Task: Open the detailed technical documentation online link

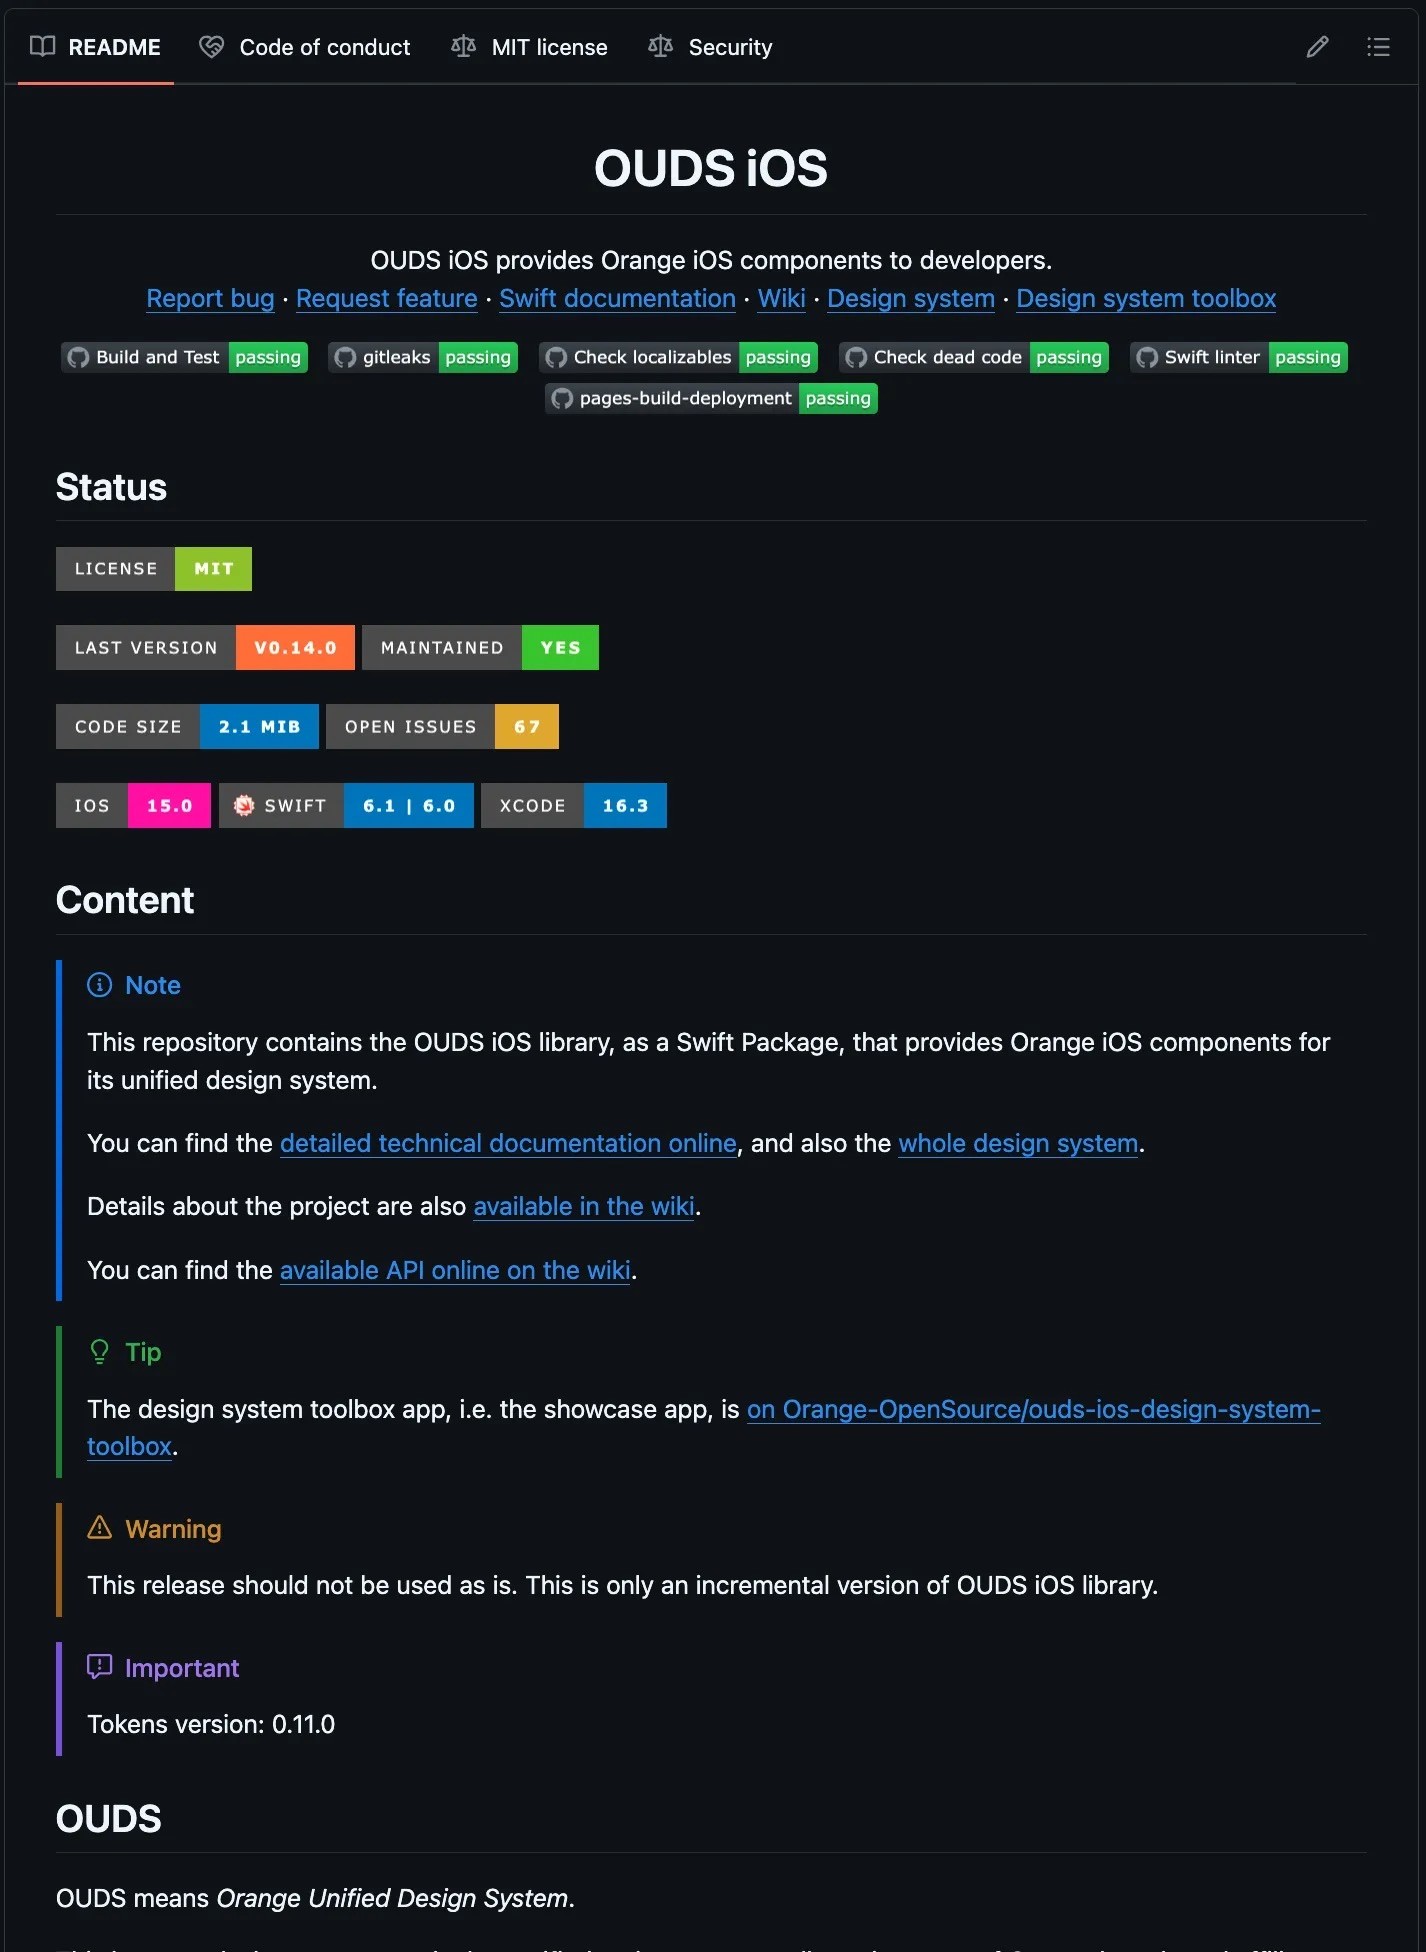Action: (x=508, y=1143)
